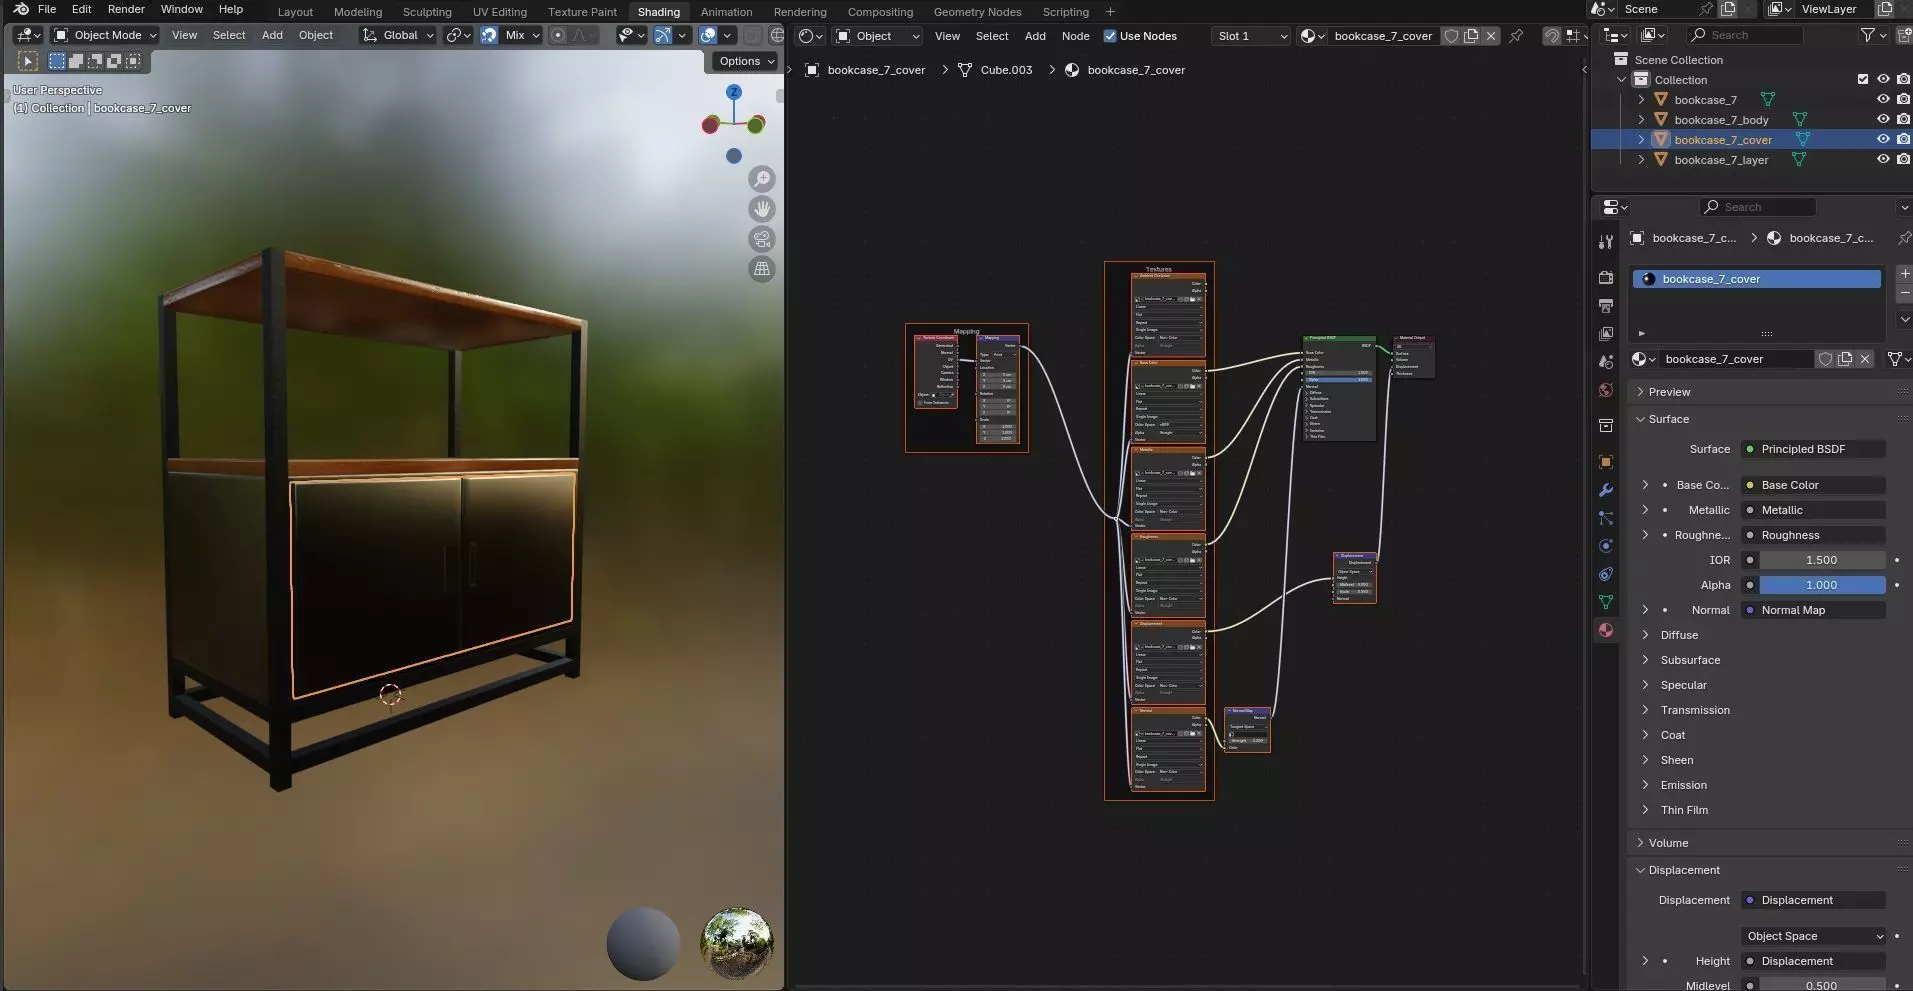The height and width of the screenshot is (991, 1913).
Task: Toggle the Use Nodes checkbox
Action: click(1110, 36)
